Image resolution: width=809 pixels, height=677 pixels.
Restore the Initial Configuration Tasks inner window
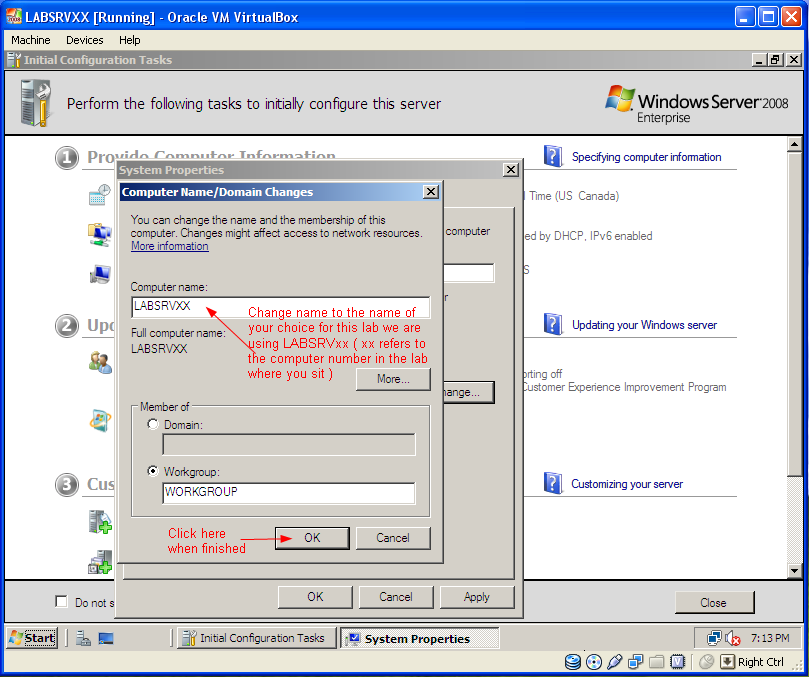775,60
